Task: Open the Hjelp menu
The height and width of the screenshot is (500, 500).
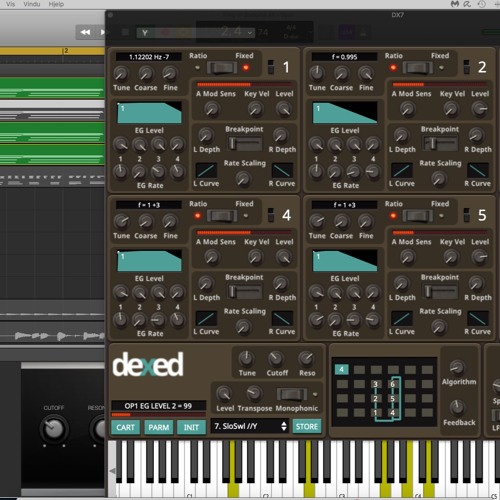Action: [56, 4]
